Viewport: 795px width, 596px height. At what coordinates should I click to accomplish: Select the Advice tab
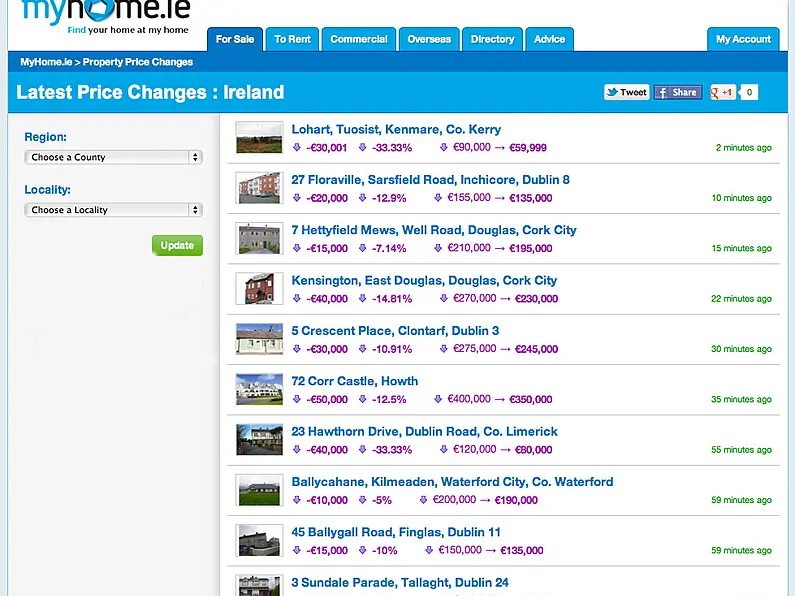click(x=549, y=39)
